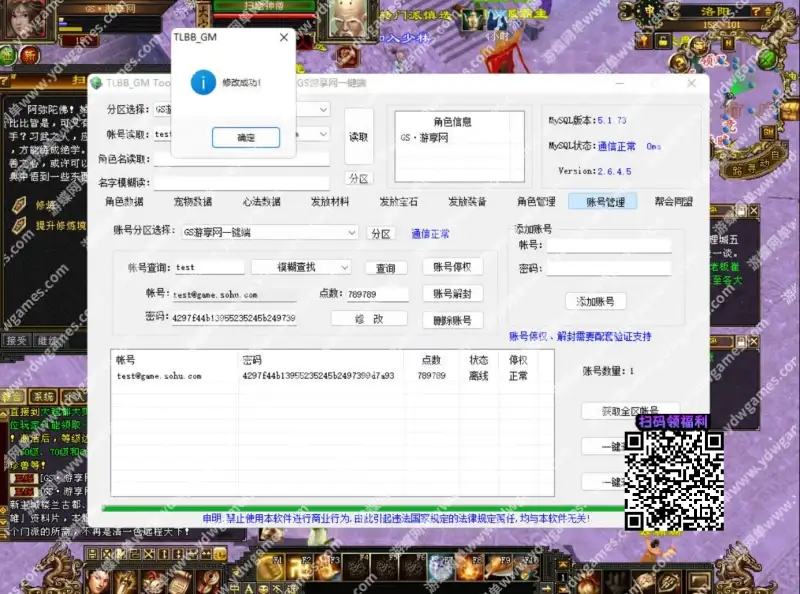
Task: Click the question mark beside 洛阳
Action: [756, 11]
